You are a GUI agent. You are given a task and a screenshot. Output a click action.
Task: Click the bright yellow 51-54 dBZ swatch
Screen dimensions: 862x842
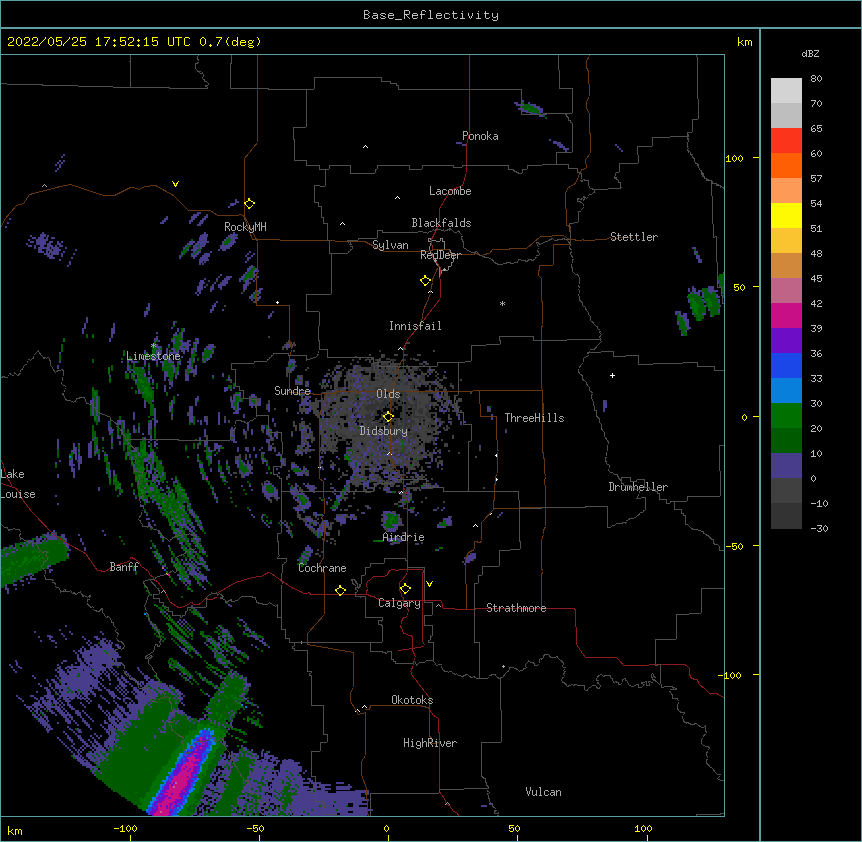(786, 215)
